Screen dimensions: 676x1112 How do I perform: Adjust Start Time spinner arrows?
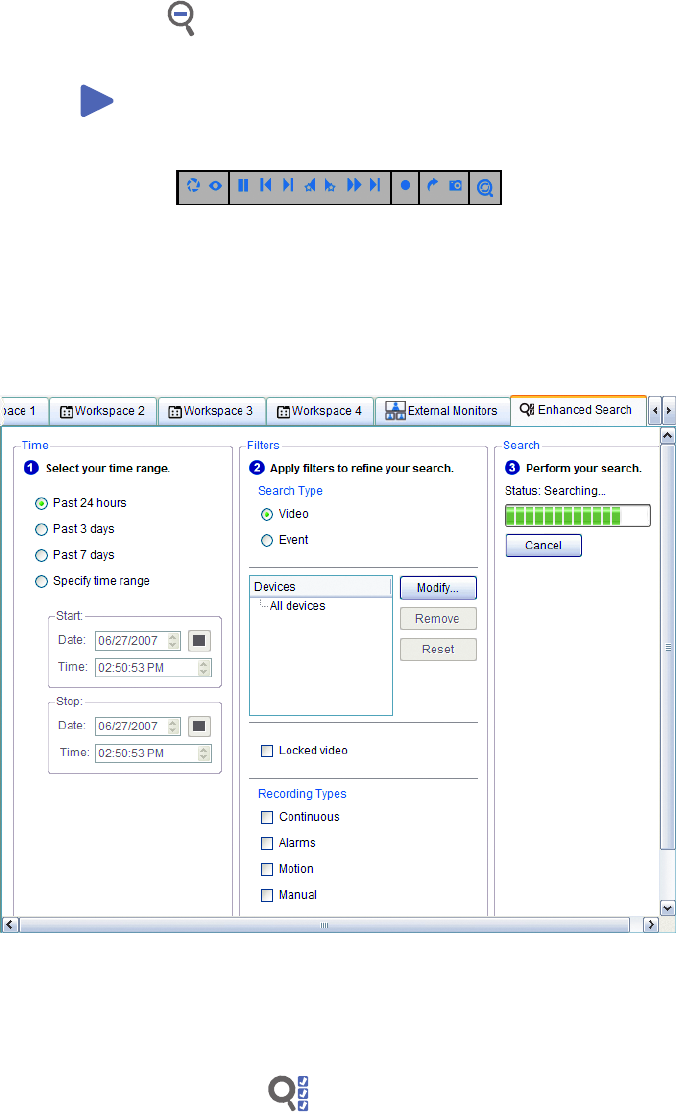[x=204, y=668]
